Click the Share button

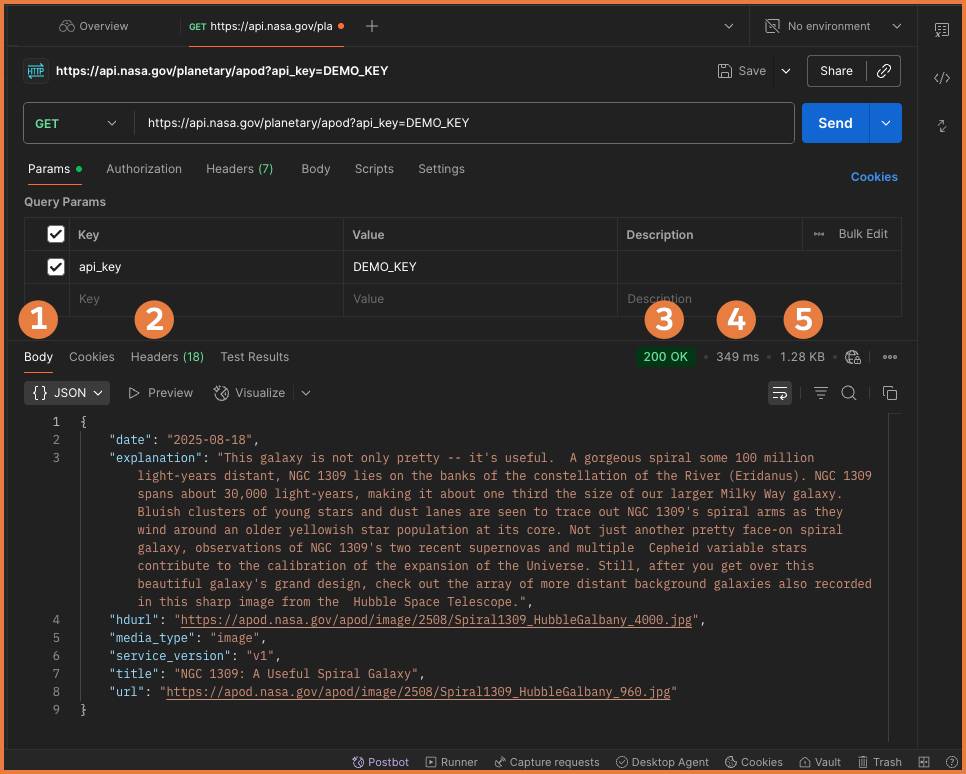pyautogui.click(x=836, y=71)
